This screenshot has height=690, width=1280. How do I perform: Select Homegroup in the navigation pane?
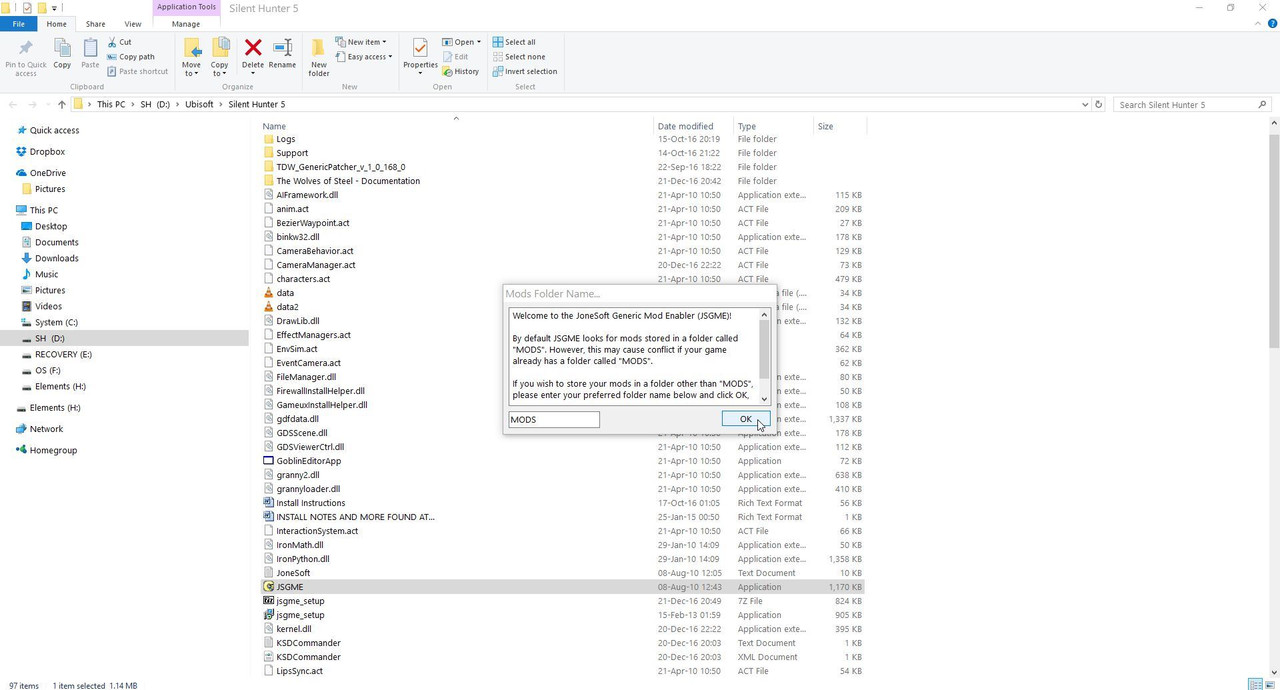pyautogui.click(x=46, y=450)
